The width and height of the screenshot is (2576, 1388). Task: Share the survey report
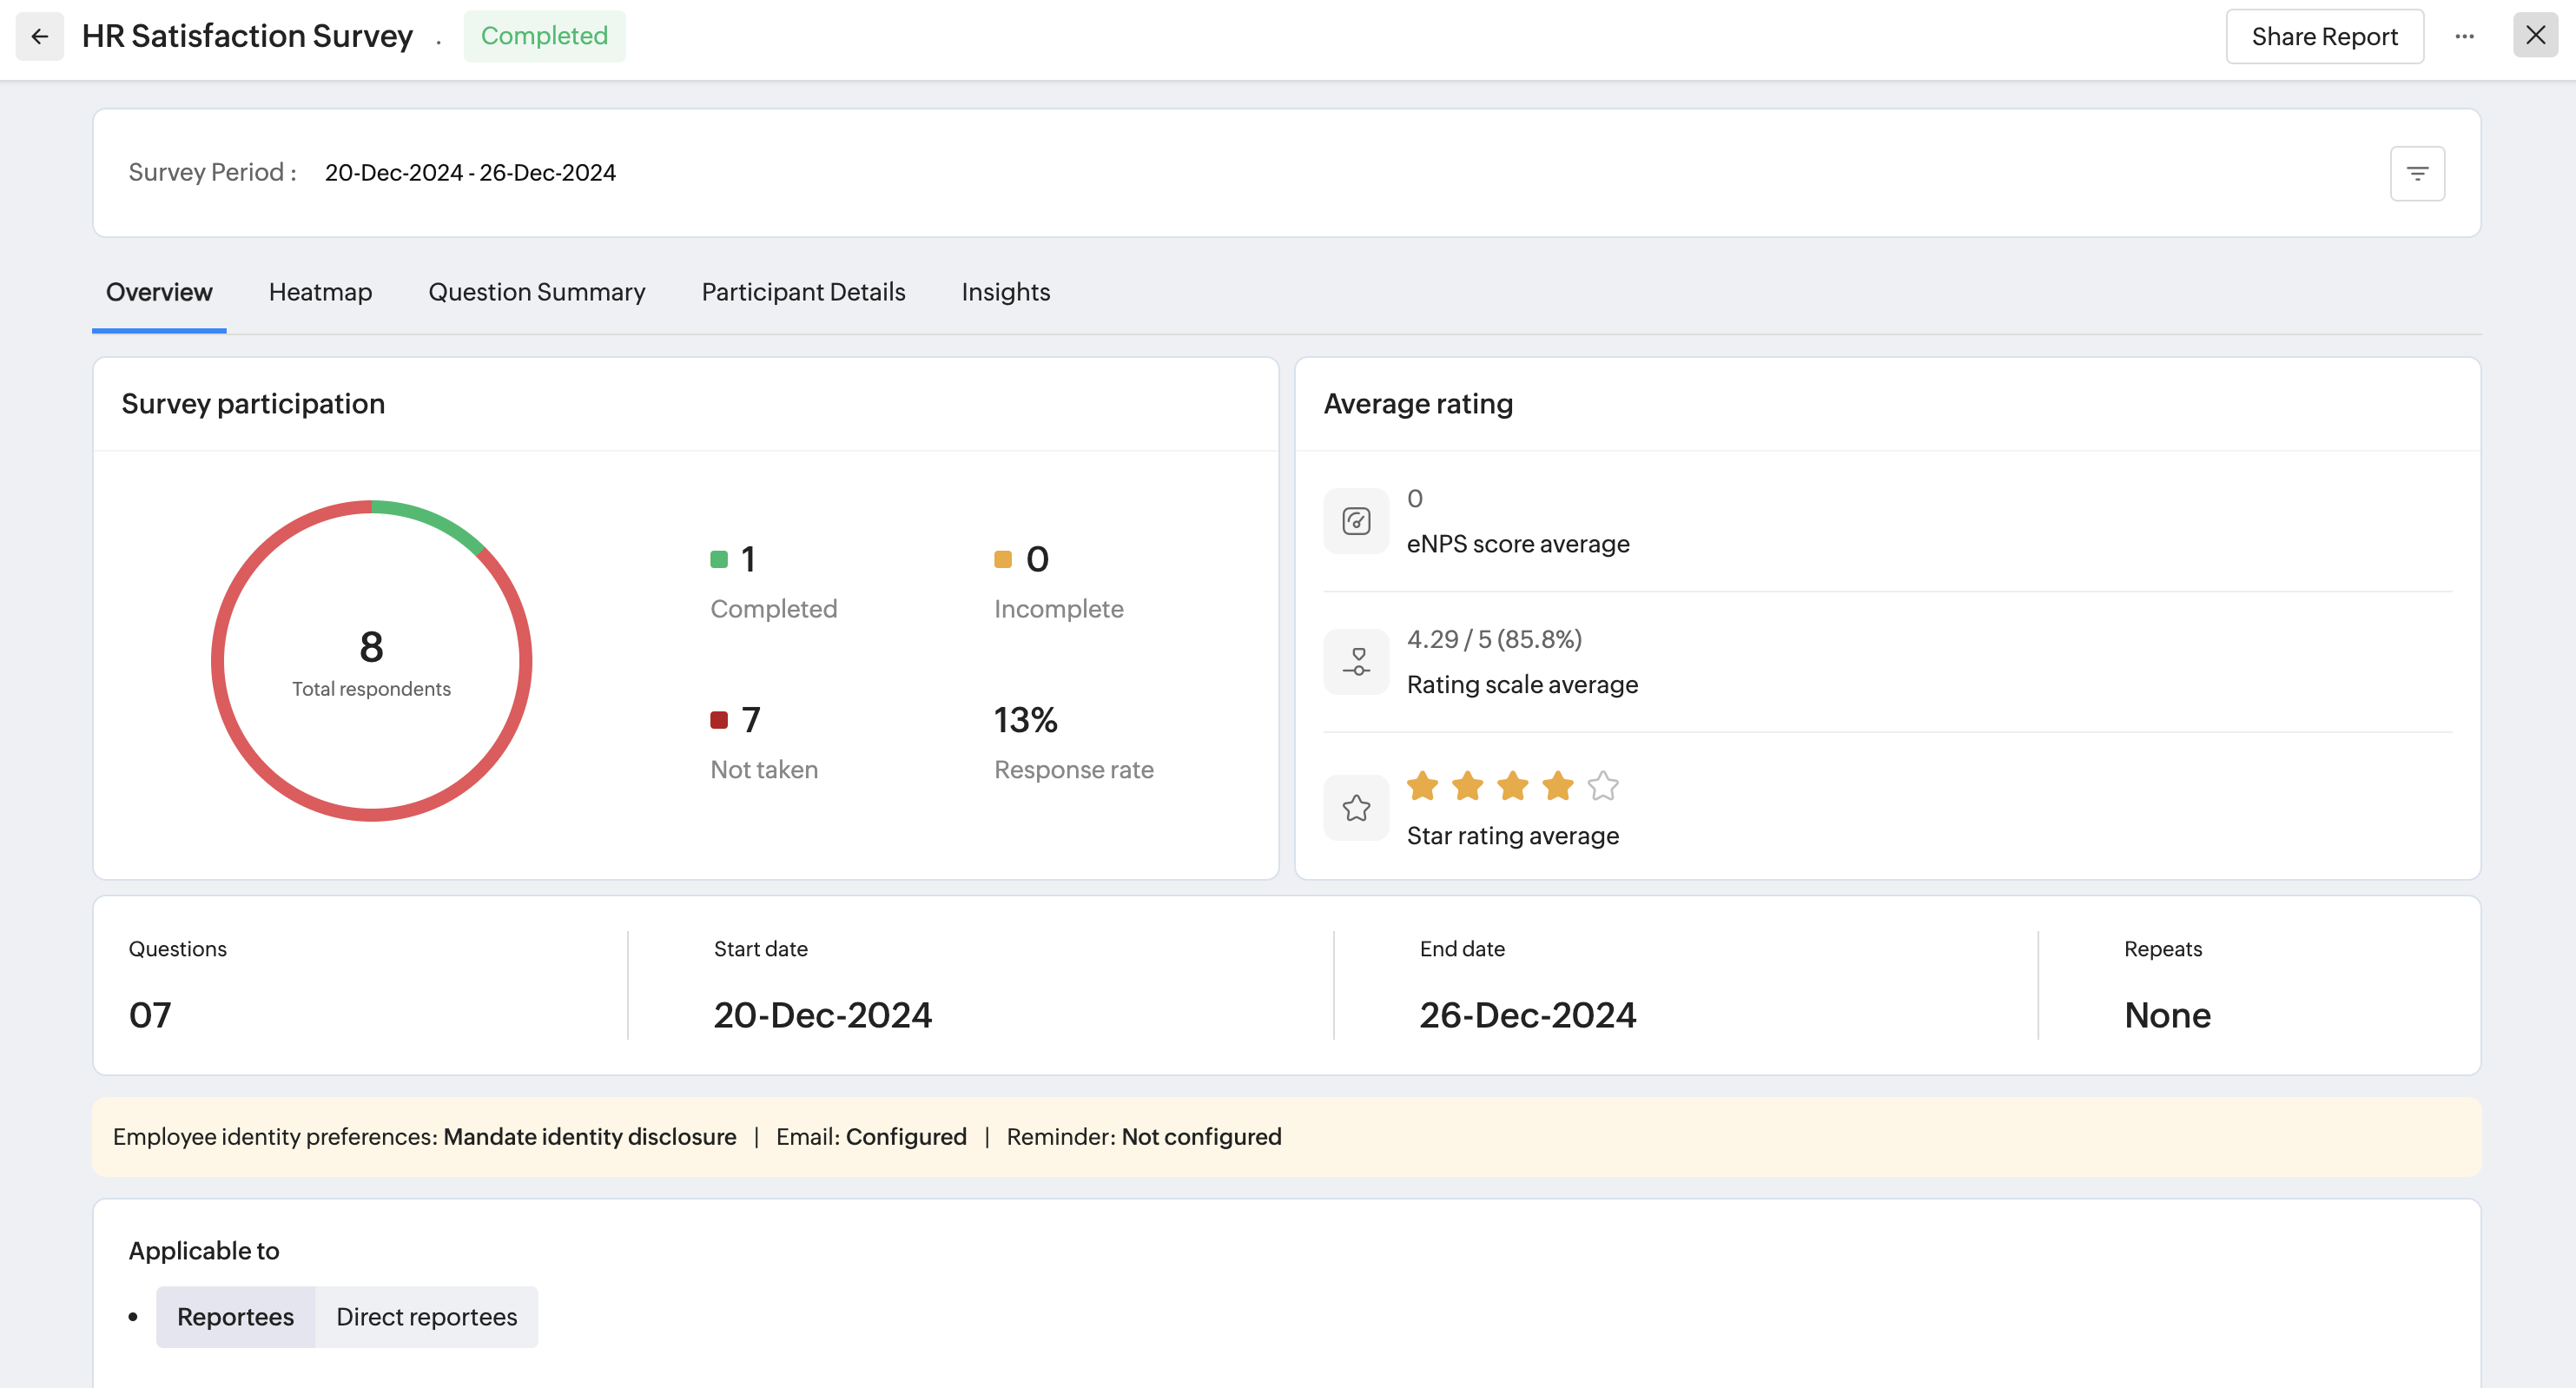coord(2324,37)
